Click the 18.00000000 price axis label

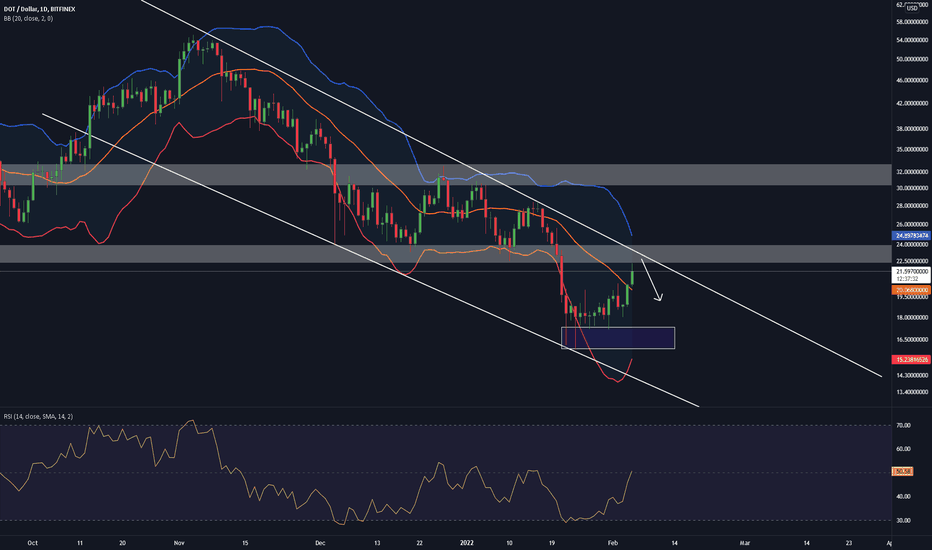[x=912, y=318]
